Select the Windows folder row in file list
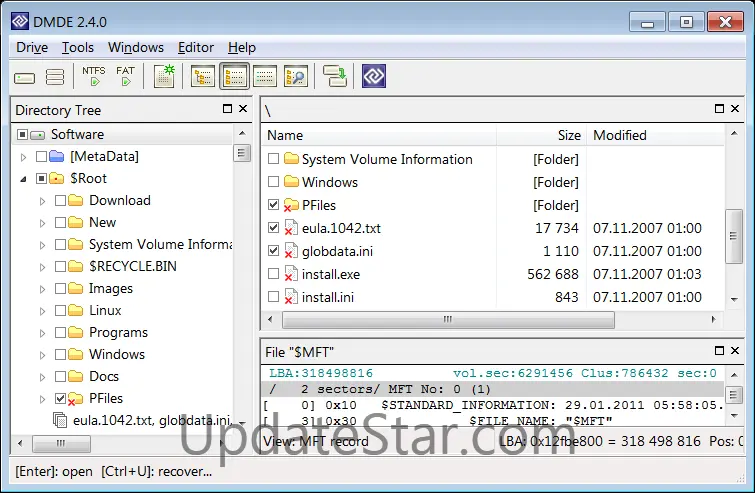This screenshot has height=493, width=755. coord(493,182)
